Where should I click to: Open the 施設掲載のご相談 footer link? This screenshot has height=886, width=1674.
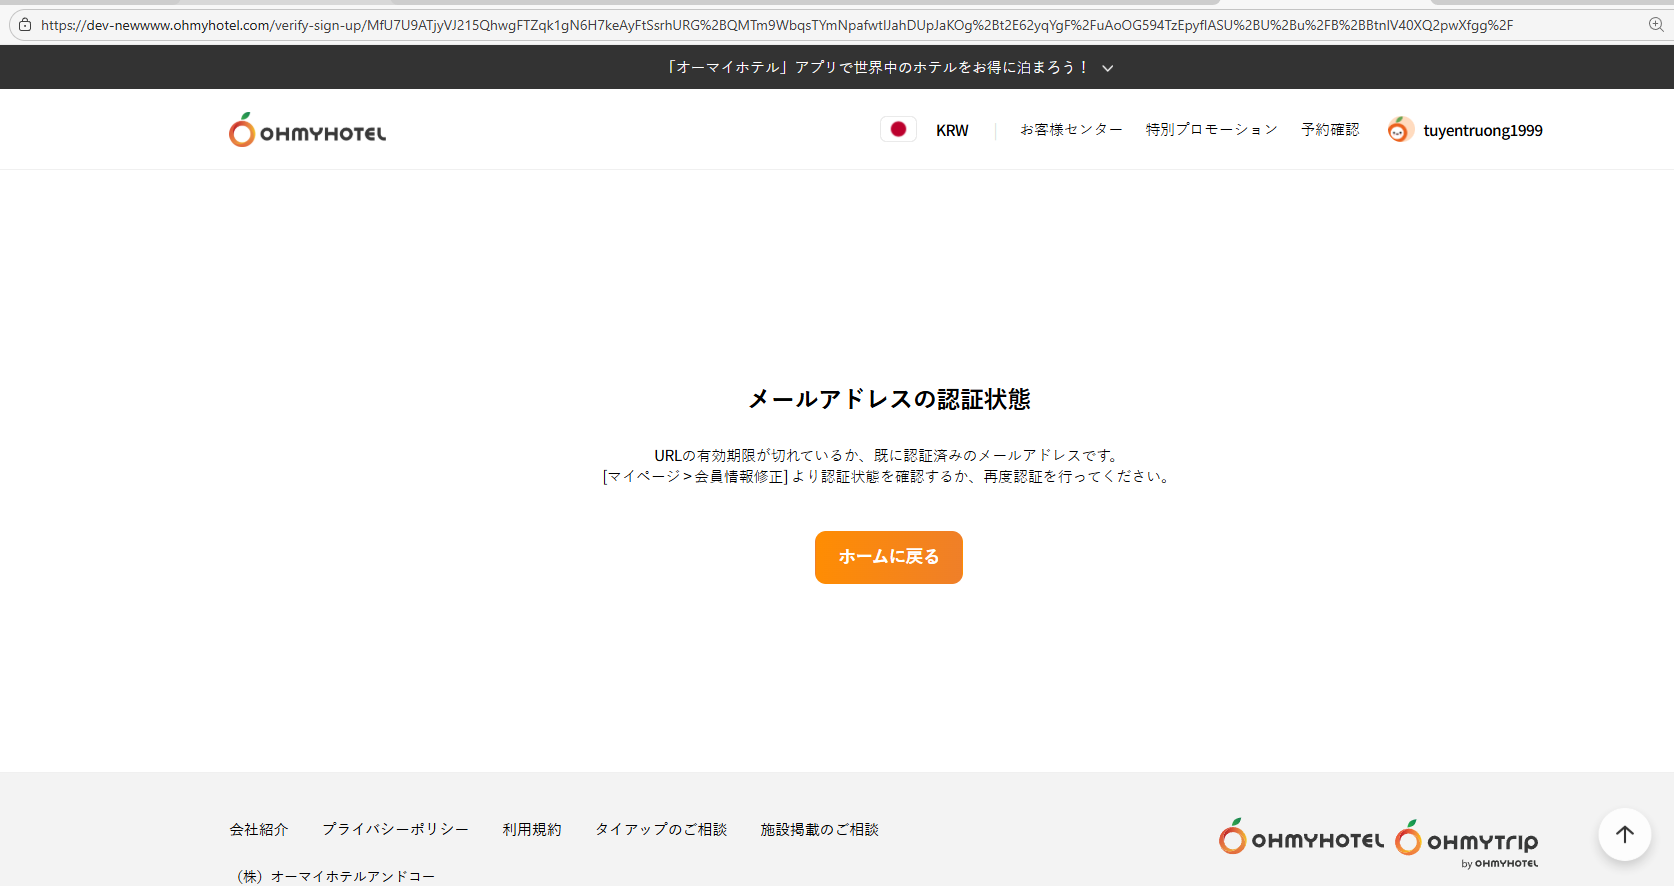[819, 829]
